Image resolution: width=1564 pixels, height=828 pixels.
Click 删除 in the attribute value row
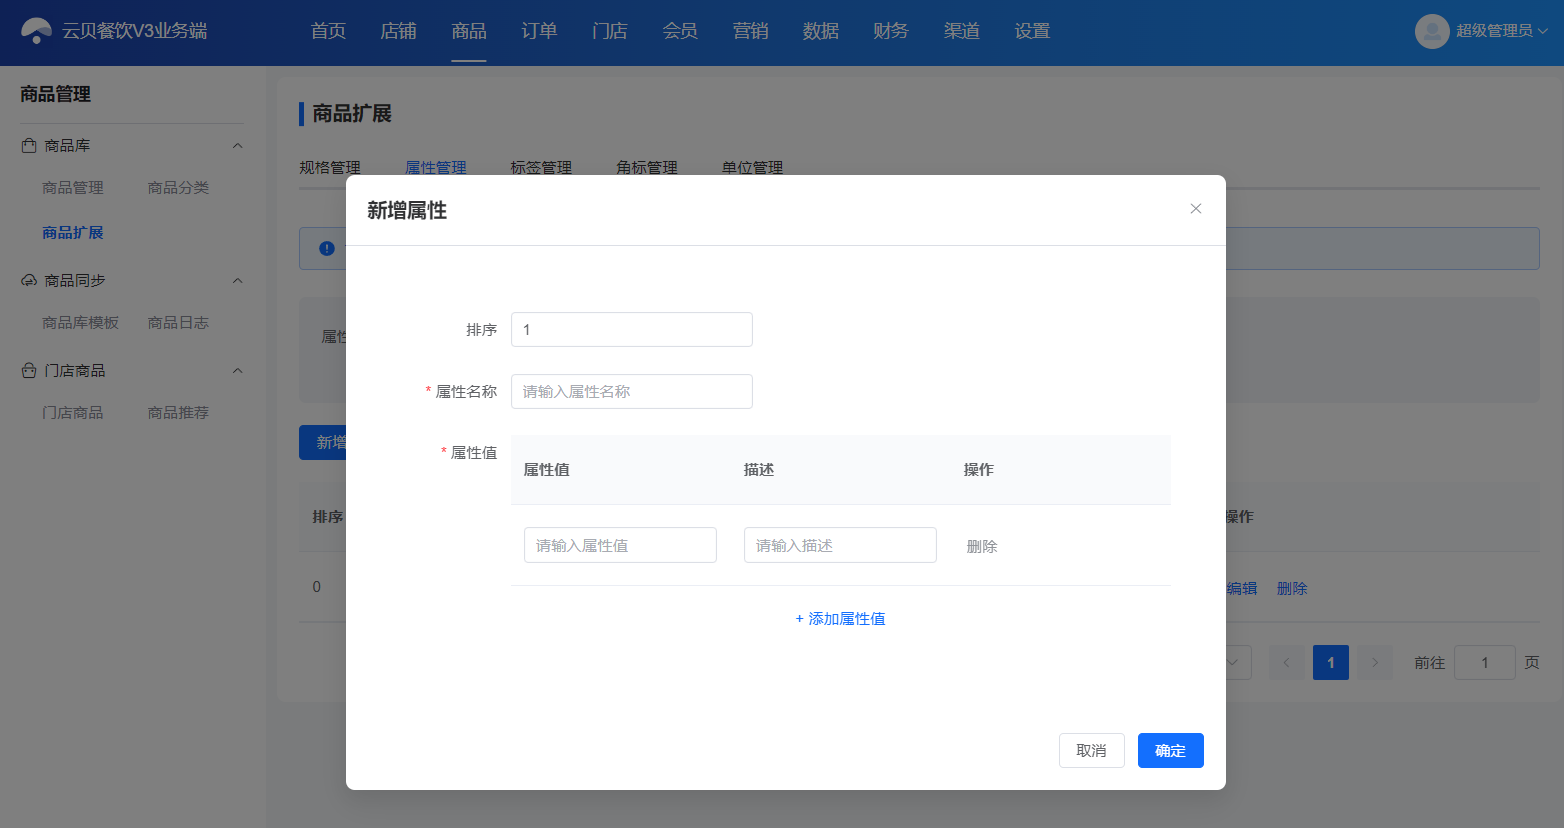[x=982, y=546]
